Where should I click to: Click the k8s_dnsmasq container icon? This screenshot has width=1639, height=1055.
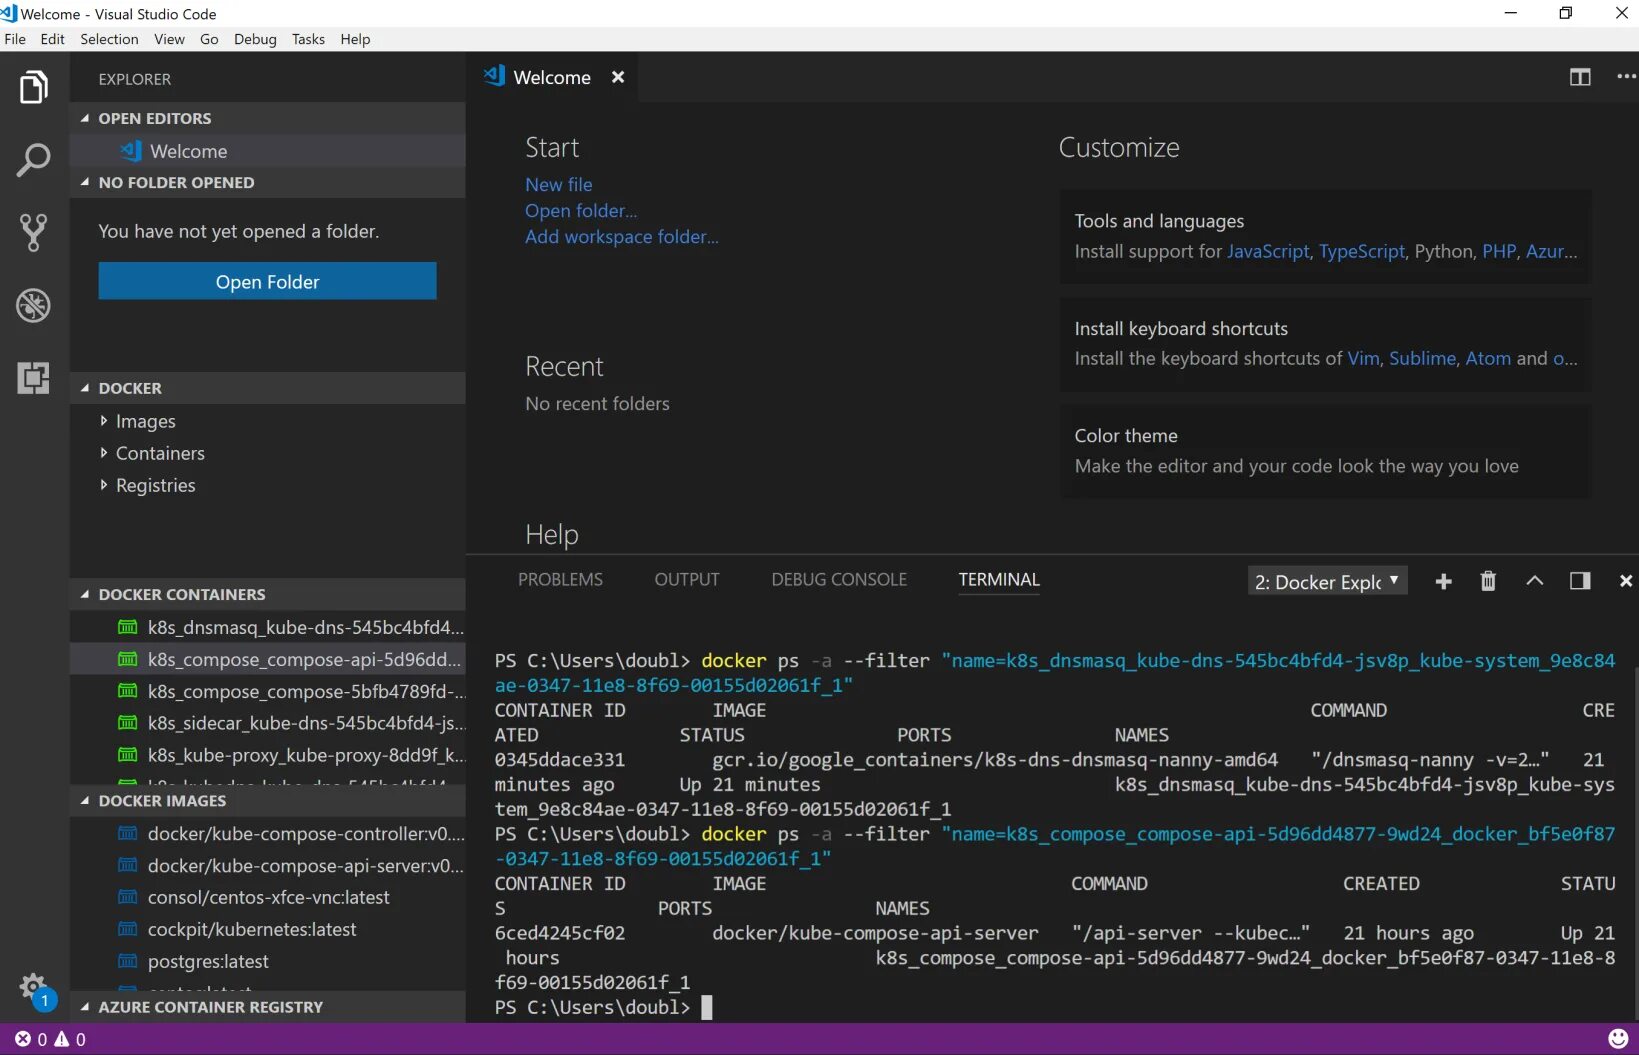click(x=128, y=627)
